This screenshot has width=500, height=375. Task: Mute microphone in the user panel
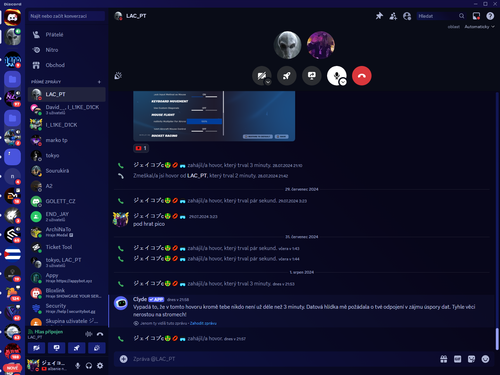[x=78, y=366]
